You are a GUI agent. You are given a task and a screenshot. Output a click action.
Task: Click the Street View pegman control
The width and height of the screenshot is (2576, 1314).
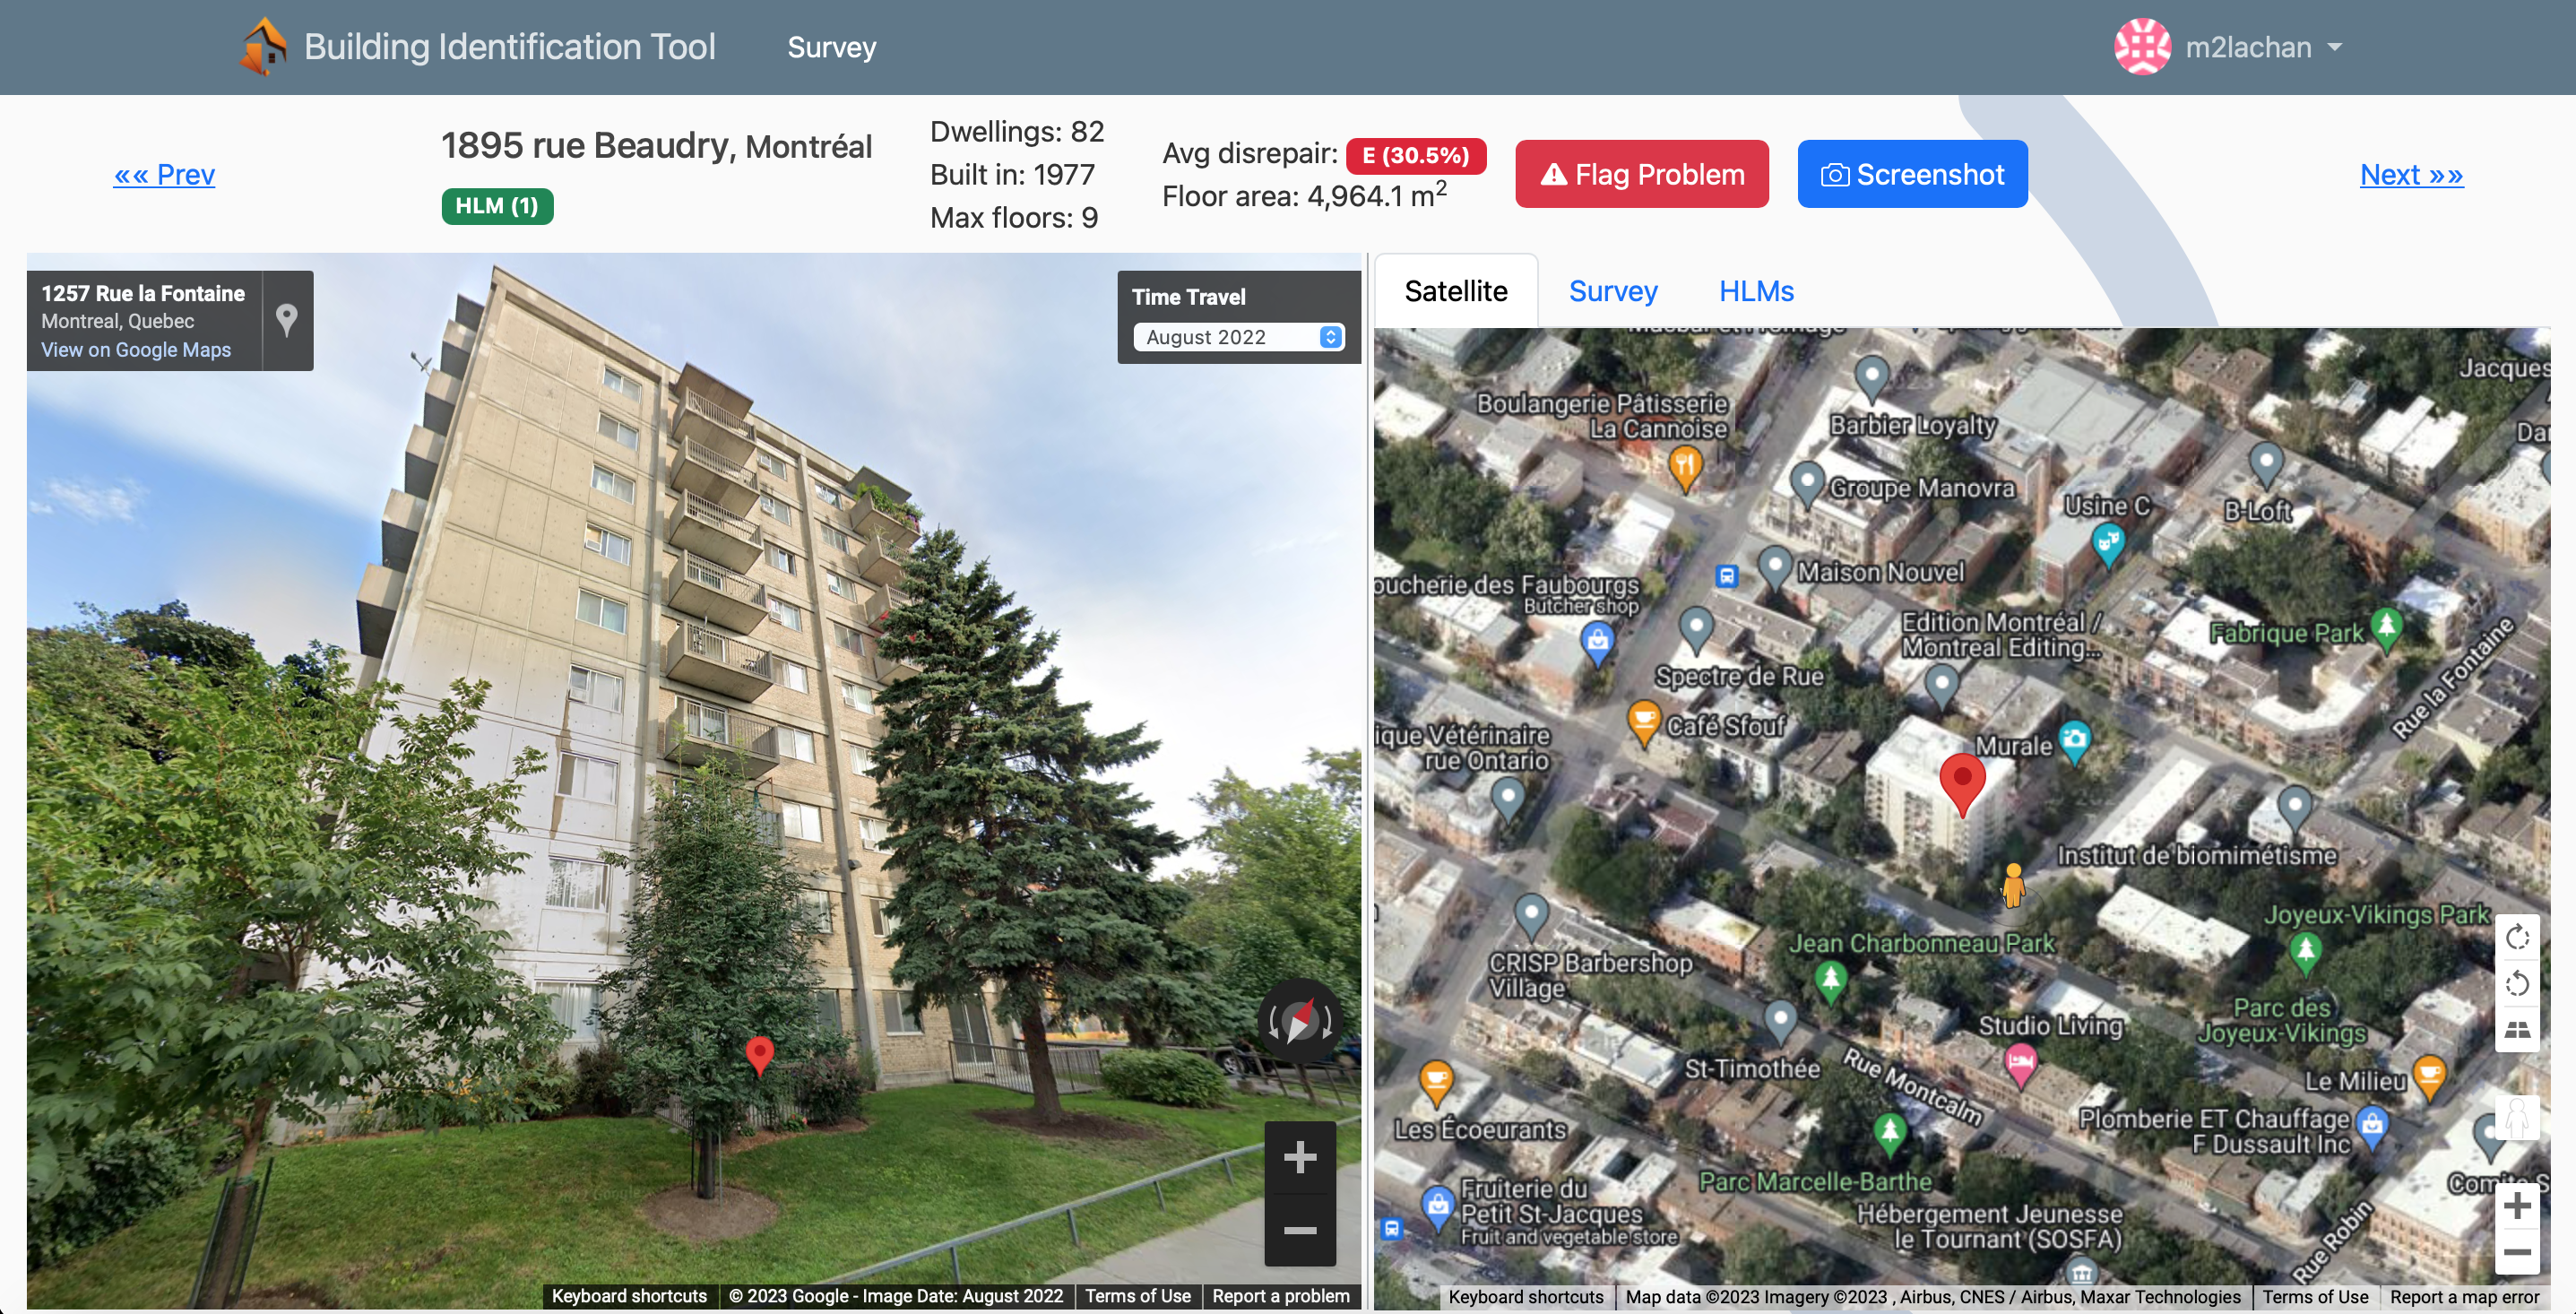[2517, 1117]
